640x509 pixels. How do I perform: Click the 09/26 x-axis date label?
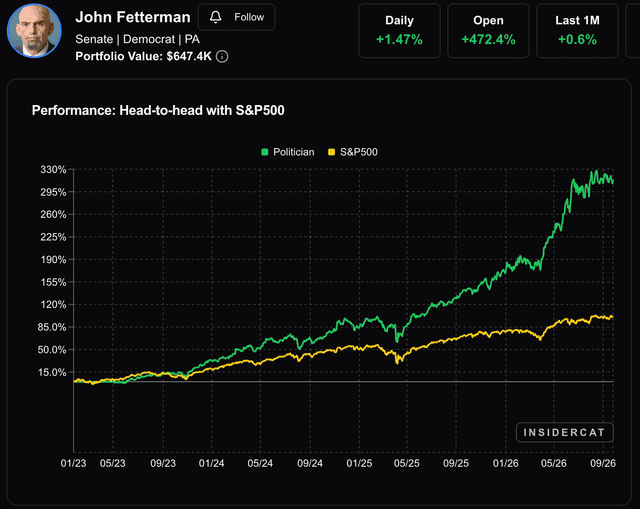point(603,463)
